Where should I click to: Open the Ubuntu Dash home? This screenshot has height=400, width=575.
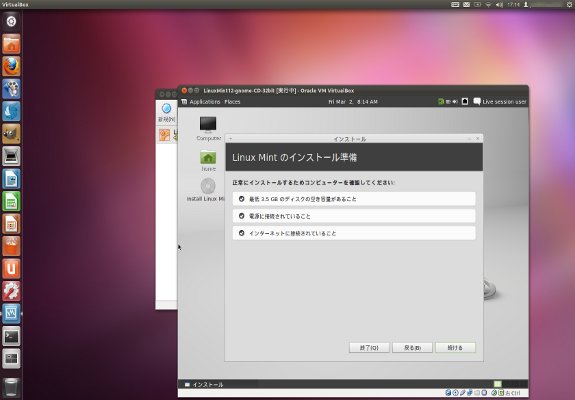11,21
